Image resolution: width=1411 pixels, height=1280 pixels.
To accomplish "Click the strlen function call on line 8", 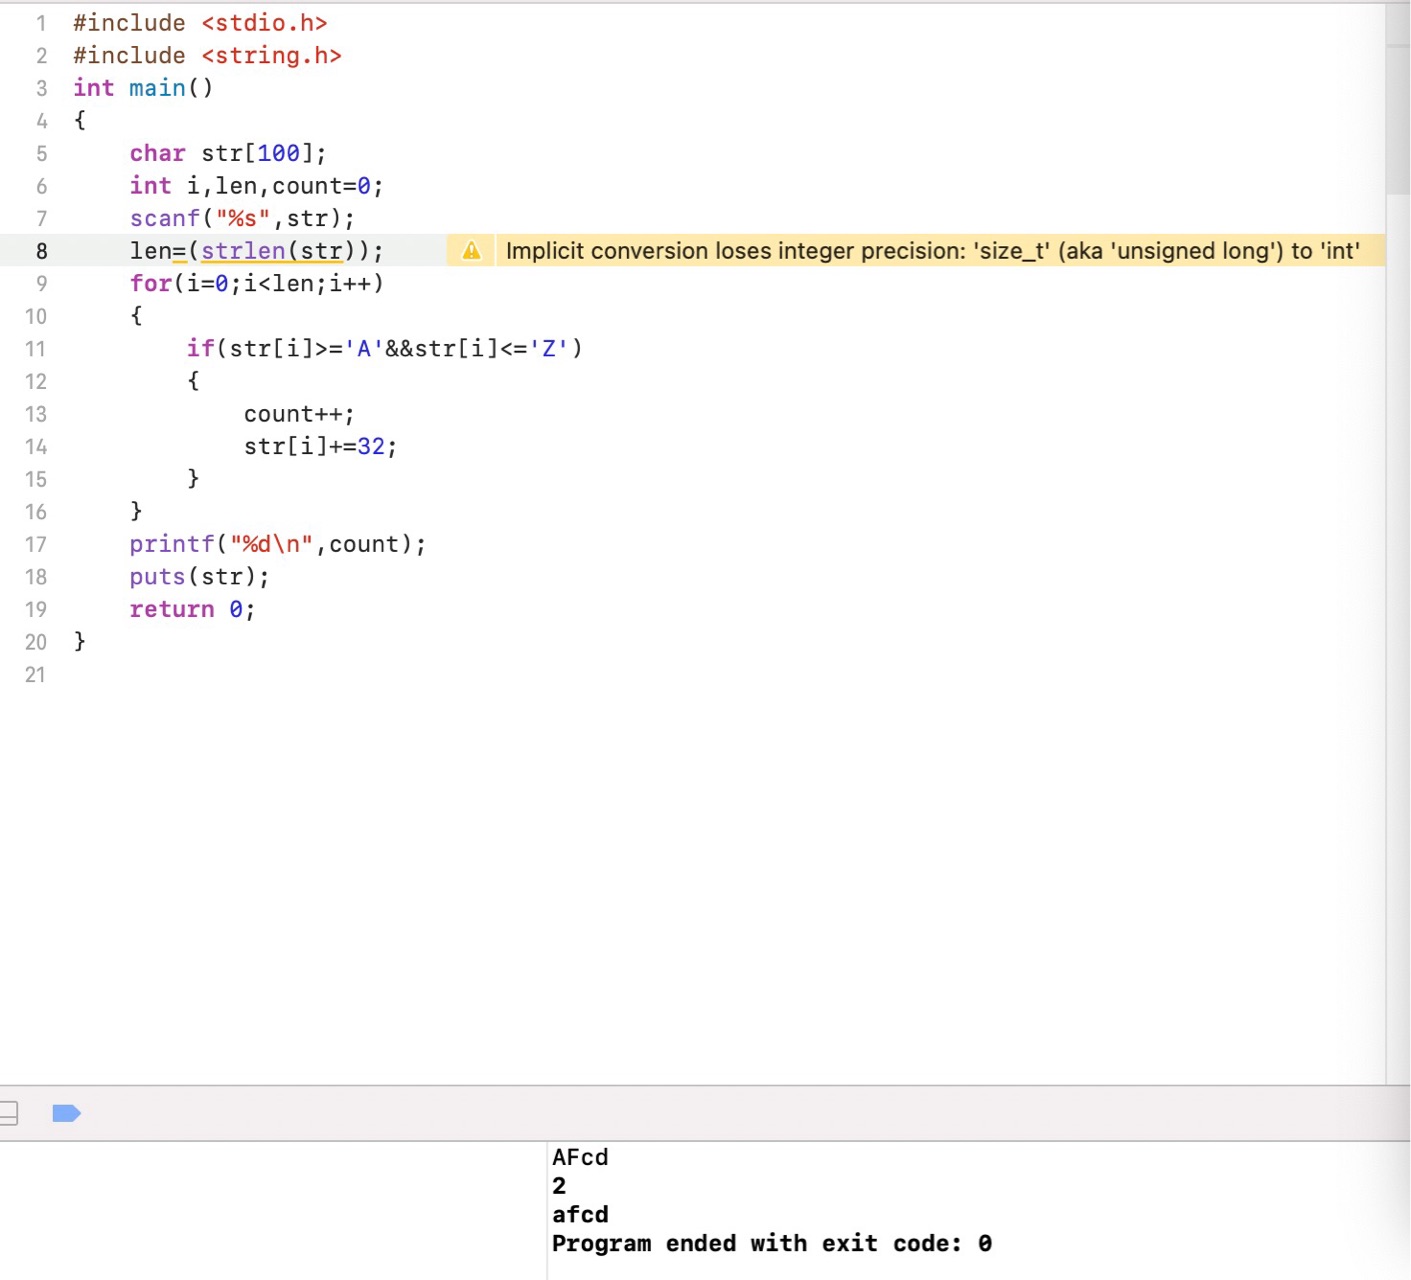I will (x=243, y=251).
